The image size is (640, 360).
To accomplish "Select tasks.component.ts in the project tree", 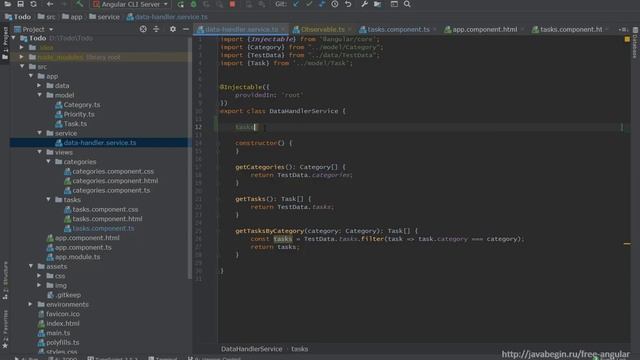I will [x=99, y=229].
